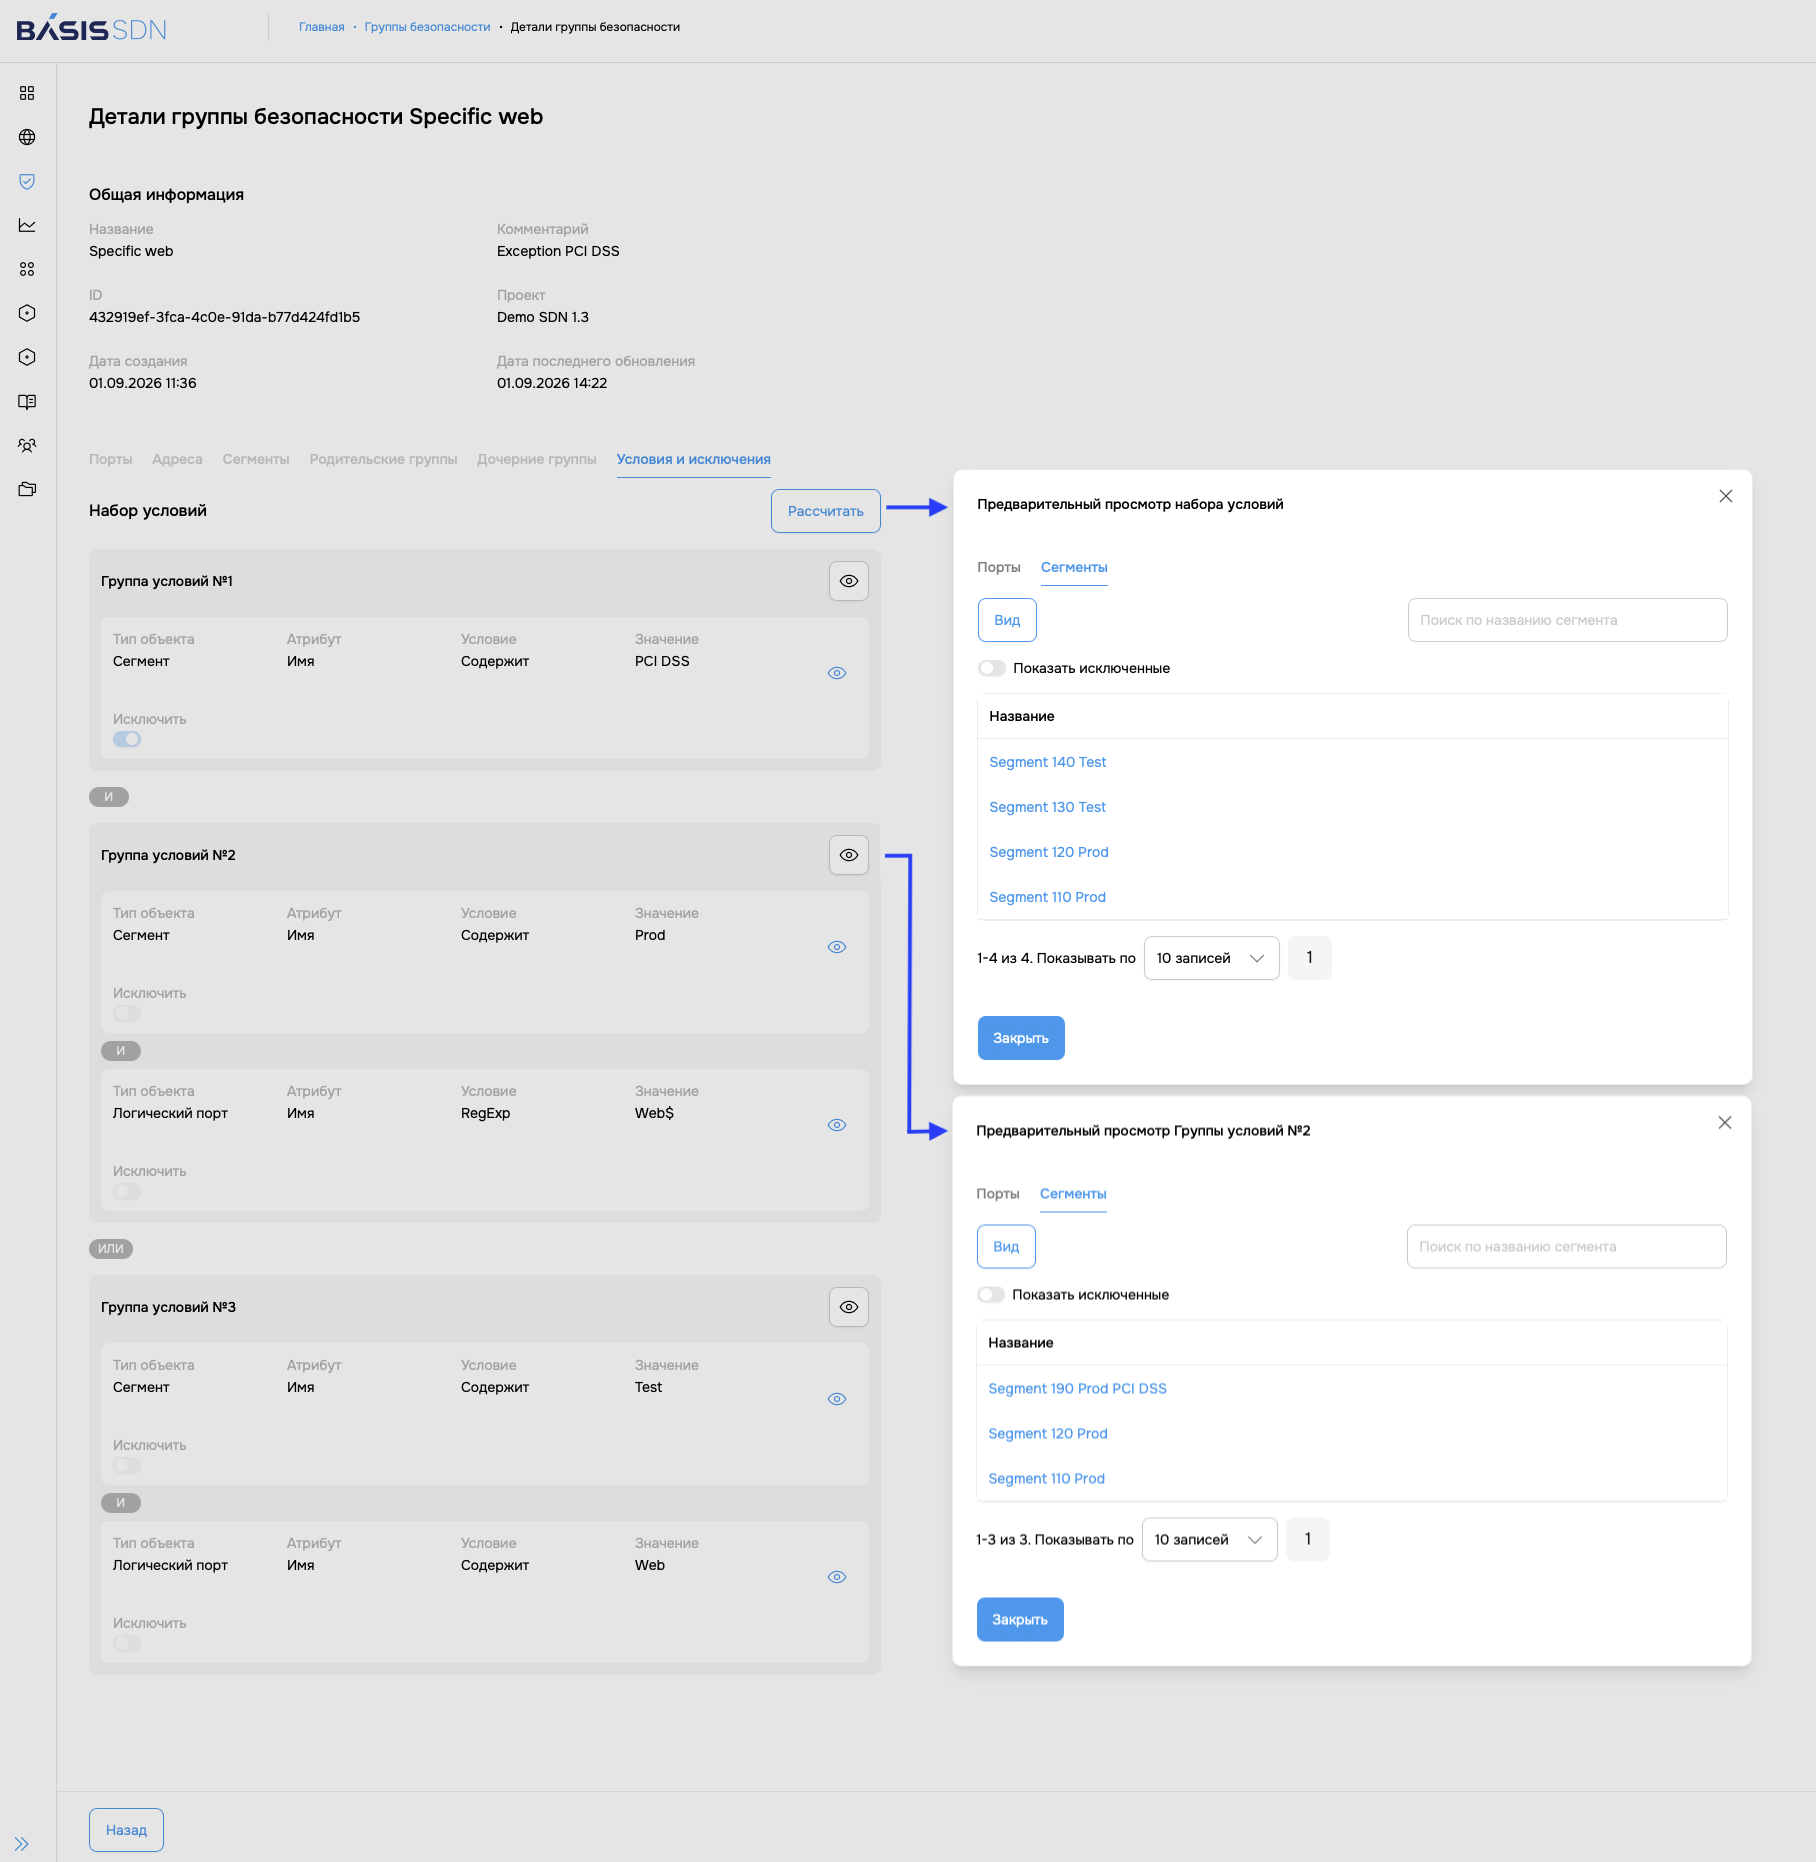Open 10 записей dropdown in Группы условий №2 preview
This screenshot has height=1862, width=1816.
tap(1209, 1540)
